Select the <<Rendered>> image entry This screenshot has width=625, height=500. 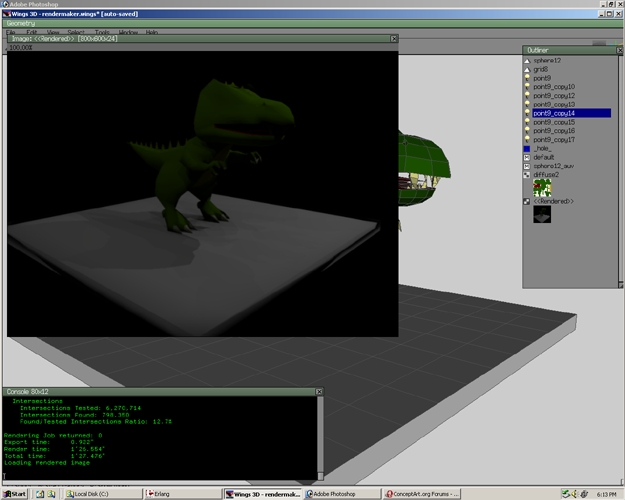tap(553, 201)
